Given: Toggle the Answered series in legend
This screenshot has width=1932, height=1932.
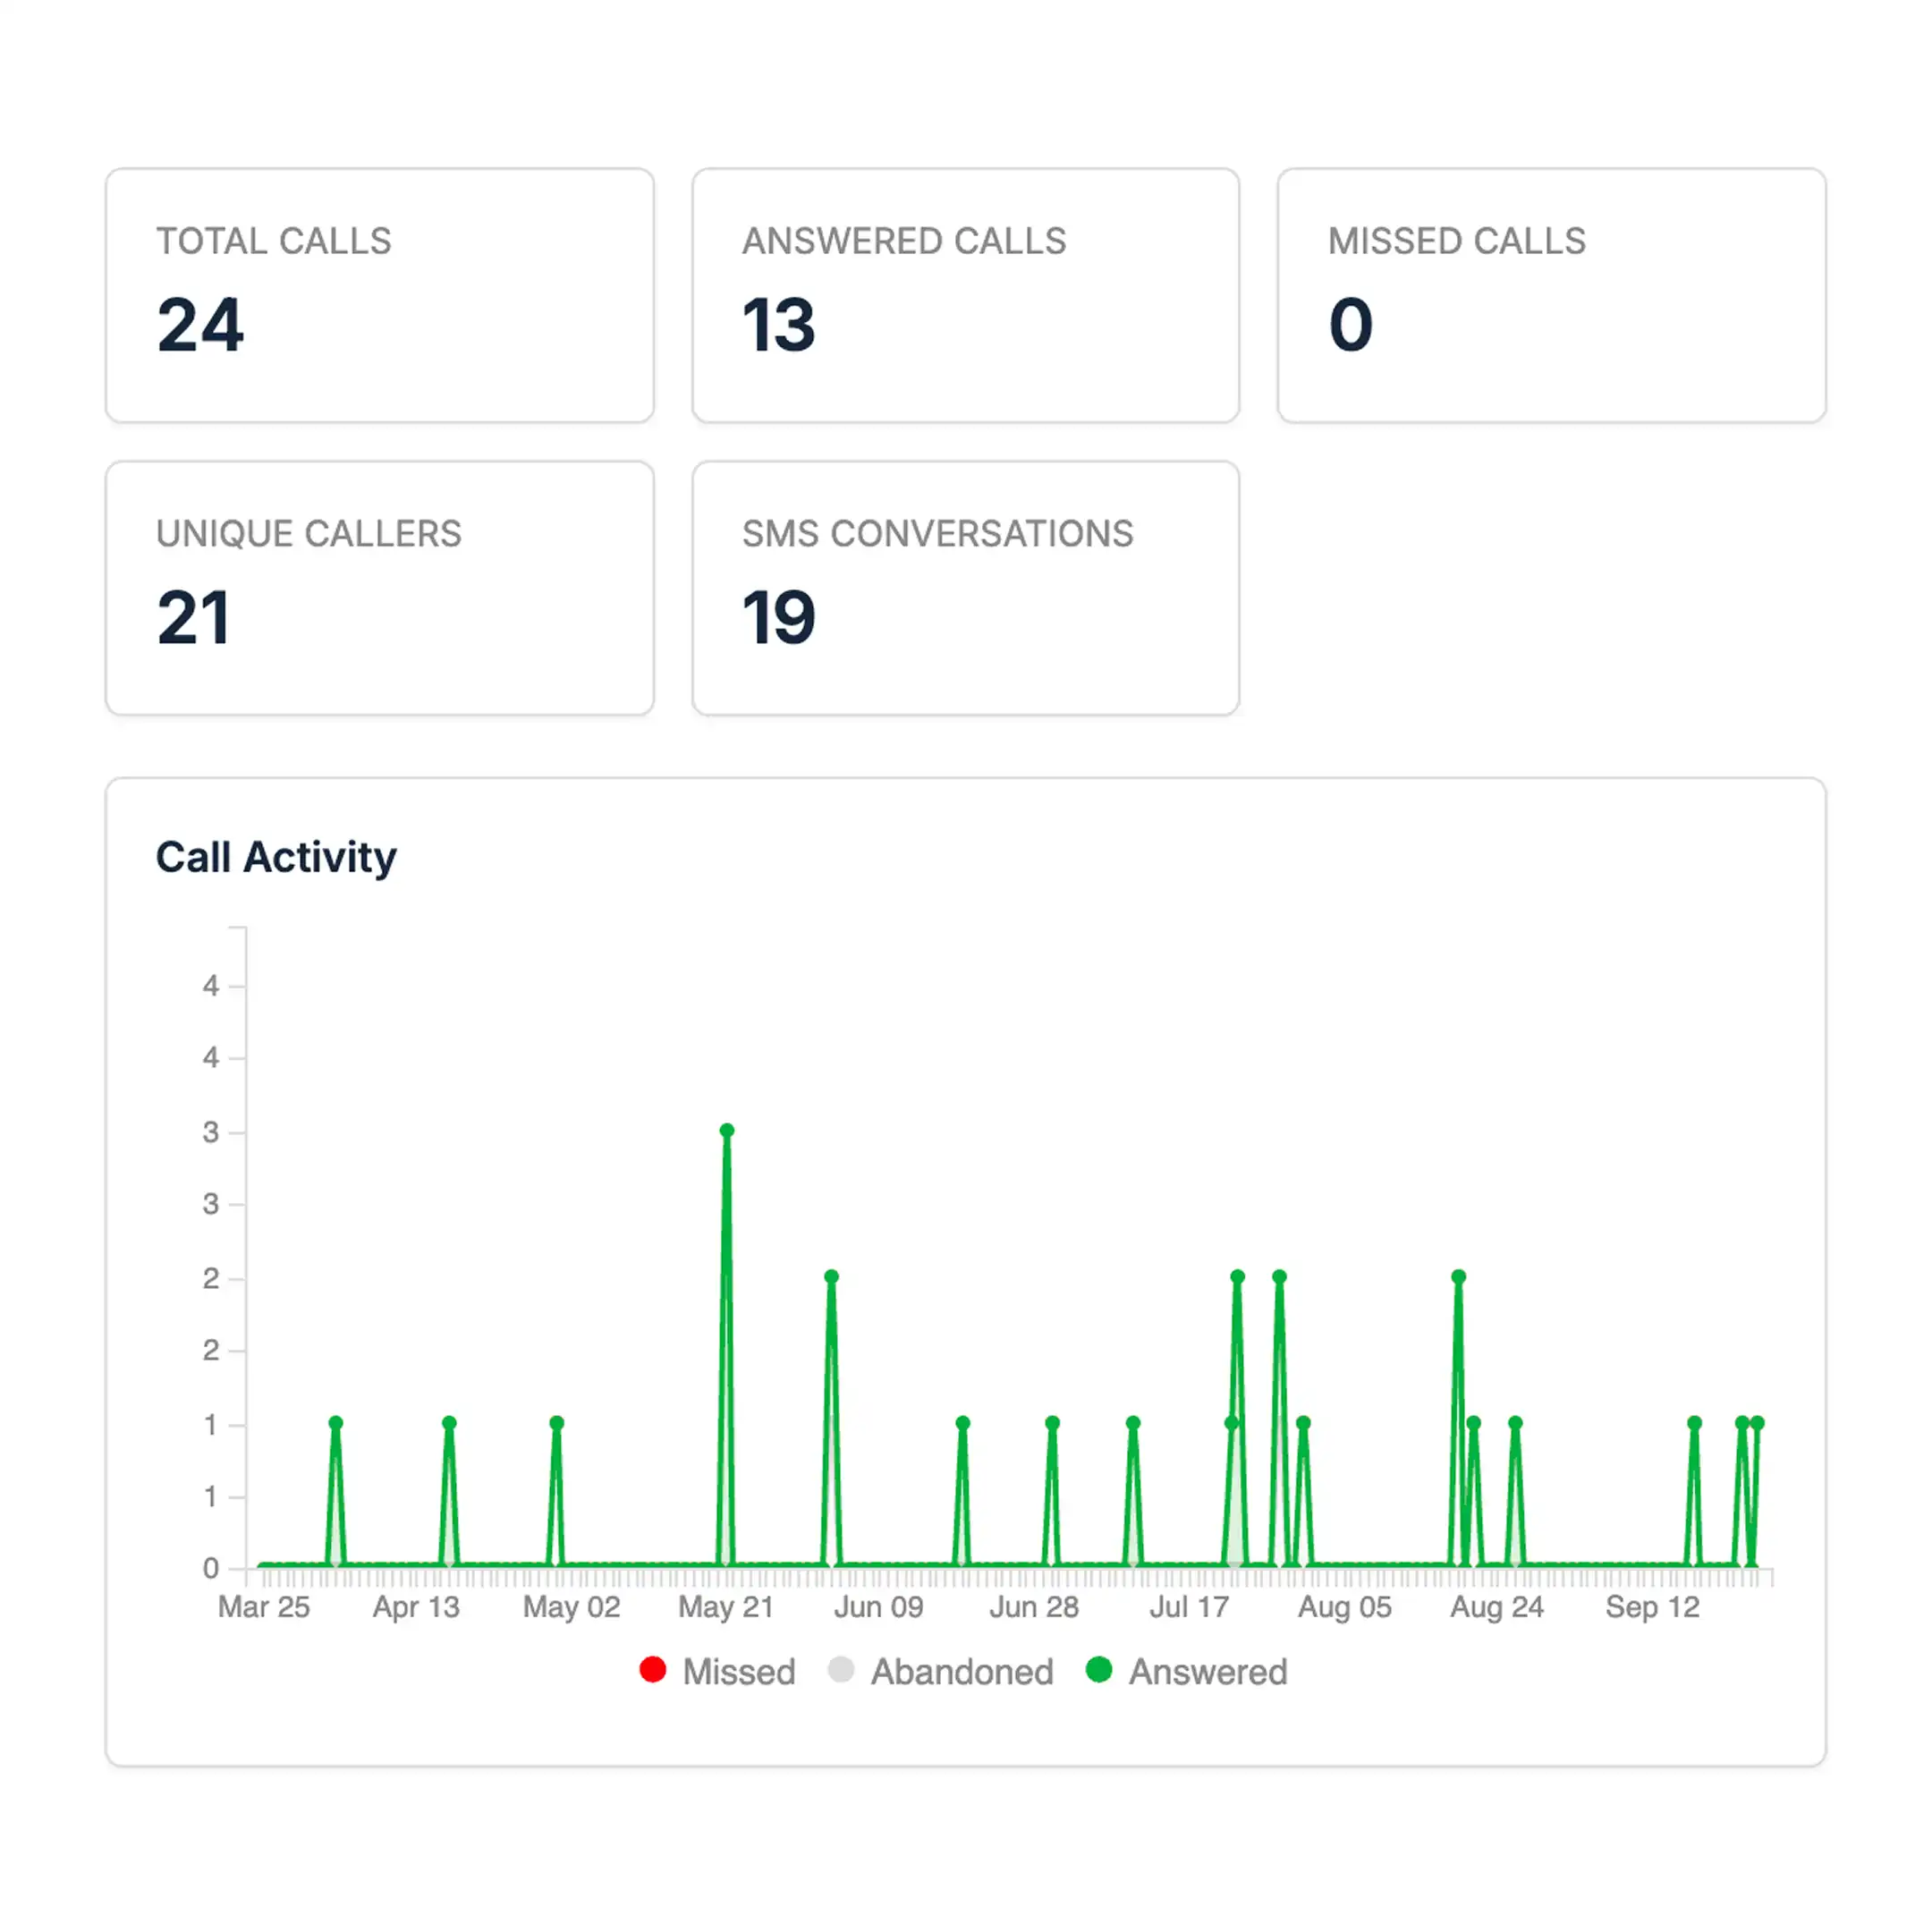Looking at the screenshot, I should click(1187, 1672).
